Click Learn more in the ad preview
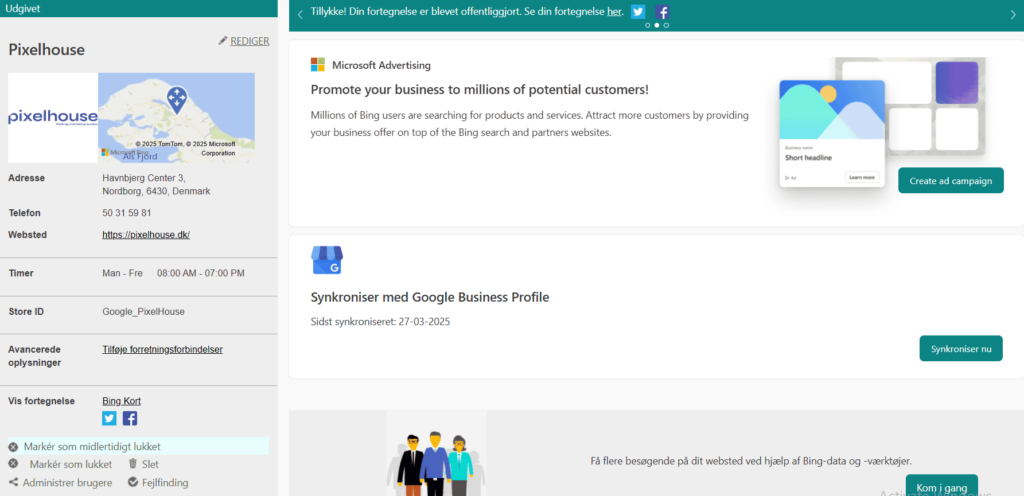1024x496 pixels. [862, 177]
